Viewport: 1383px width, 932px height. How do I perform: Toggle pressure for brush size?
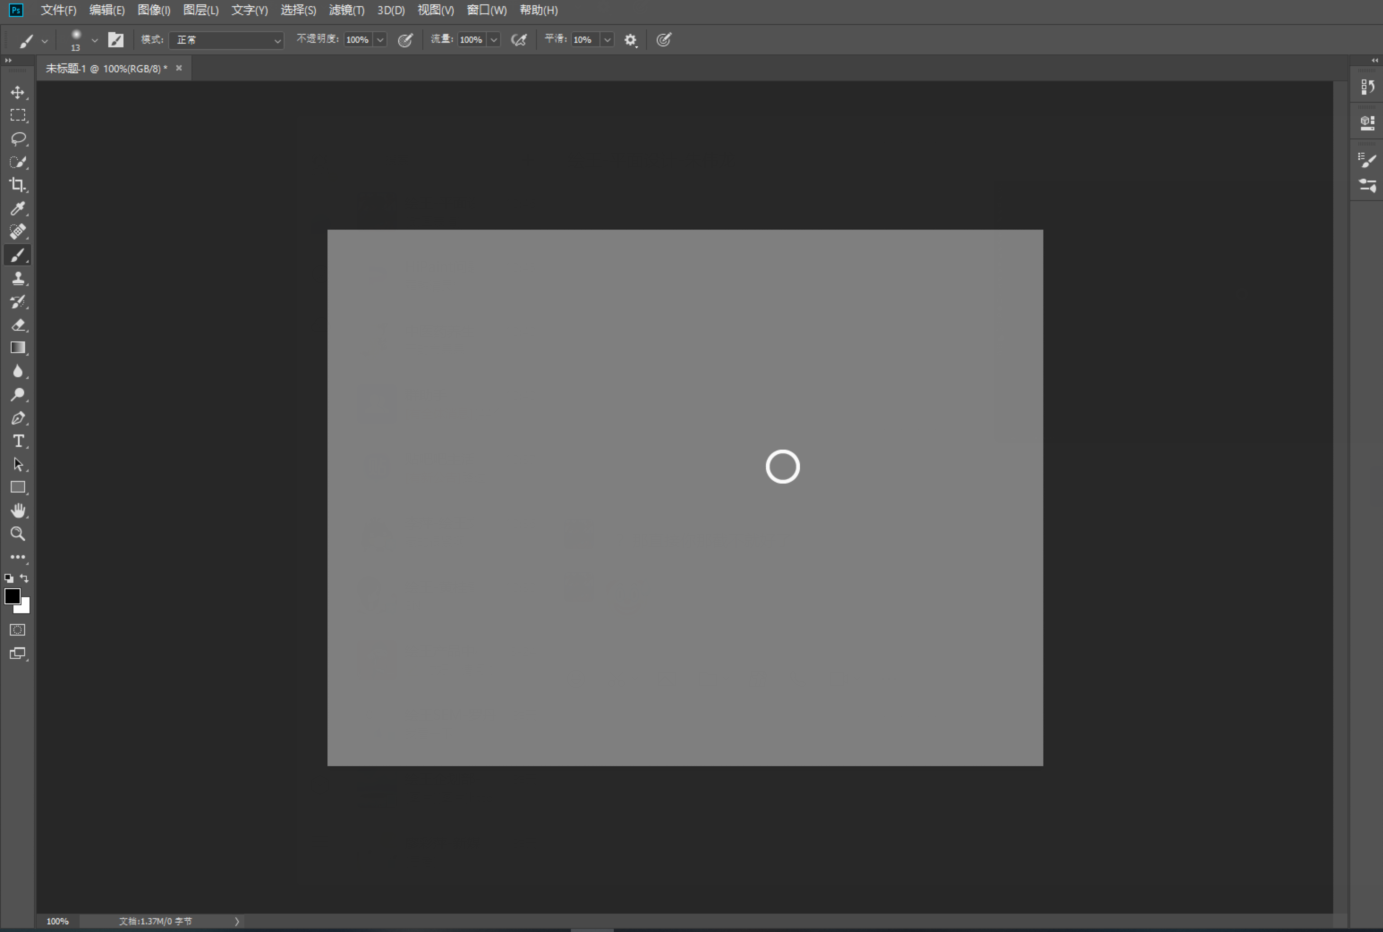click(x=664, y=40)
